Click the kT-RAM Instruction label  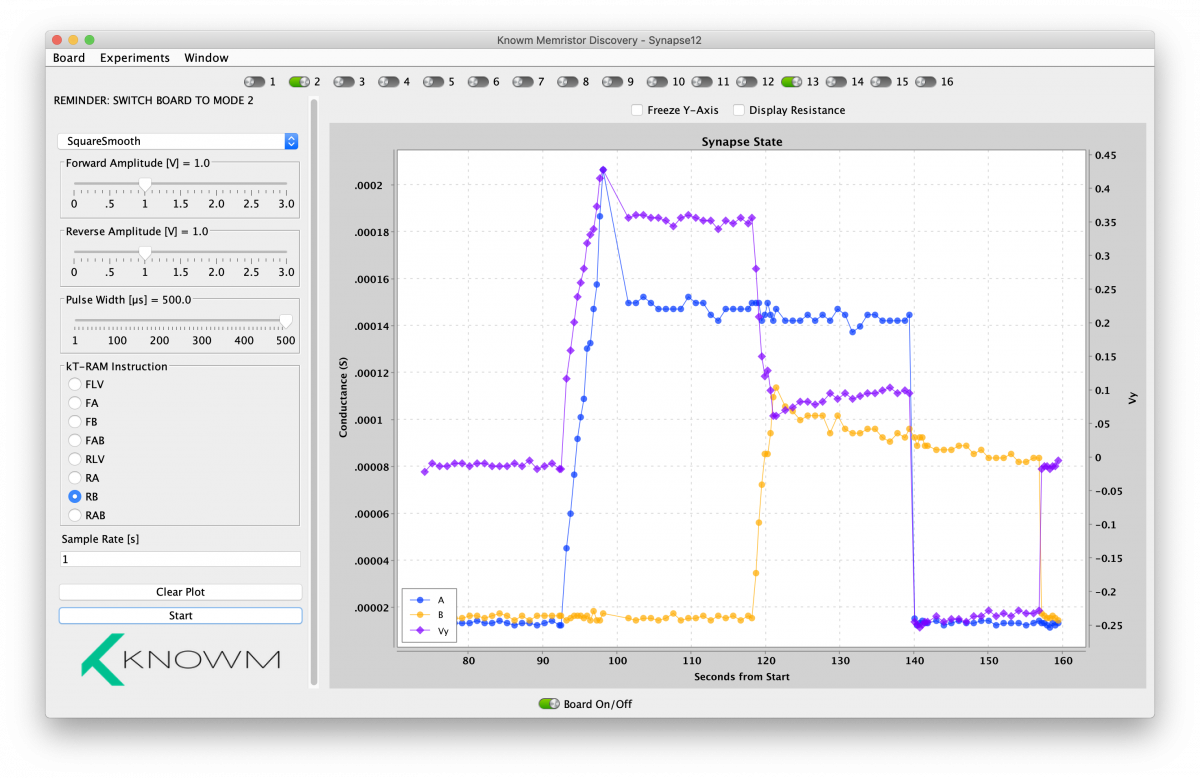(117, 367)
